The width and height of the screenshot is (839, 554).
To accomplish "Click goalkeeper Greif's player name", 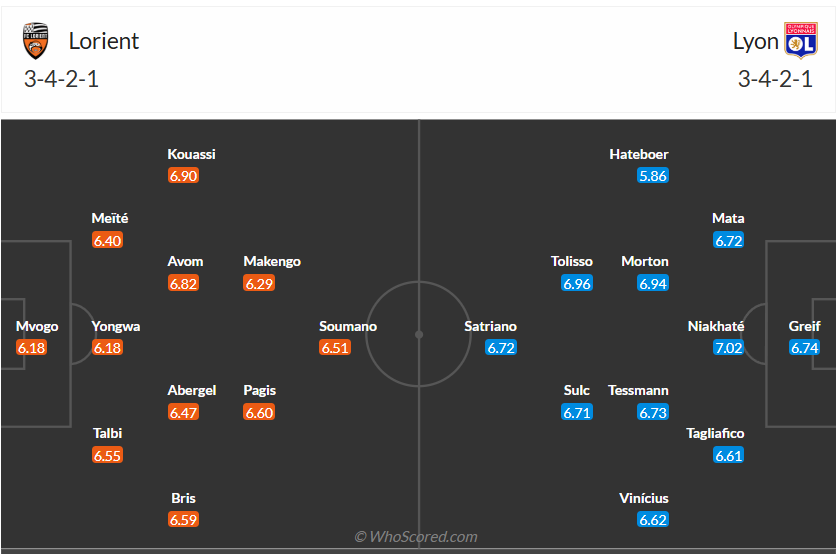I will click(804, 326).
